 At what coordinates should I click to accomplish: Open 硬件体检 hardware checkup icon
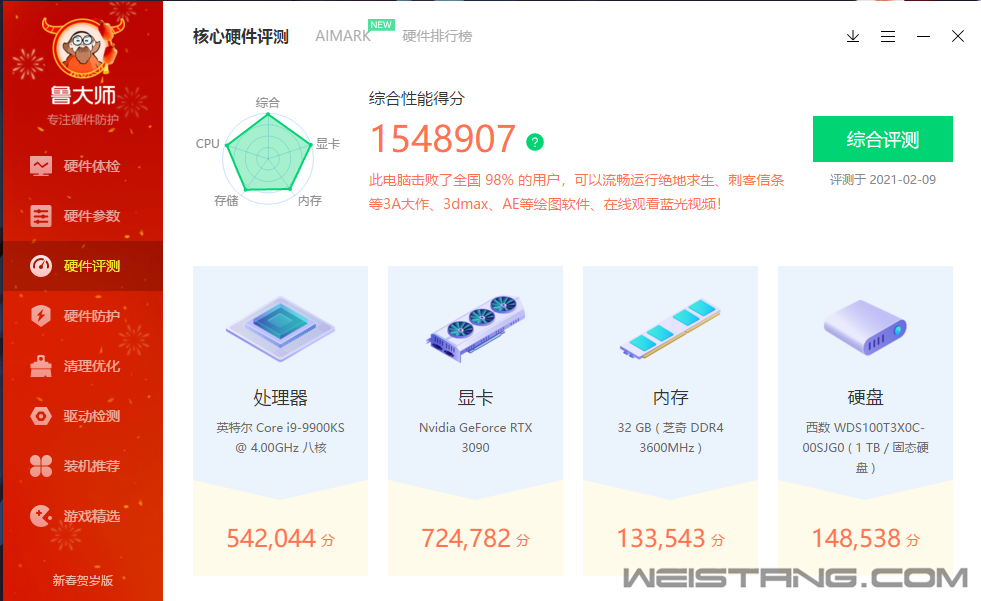[x=41, y=166]
